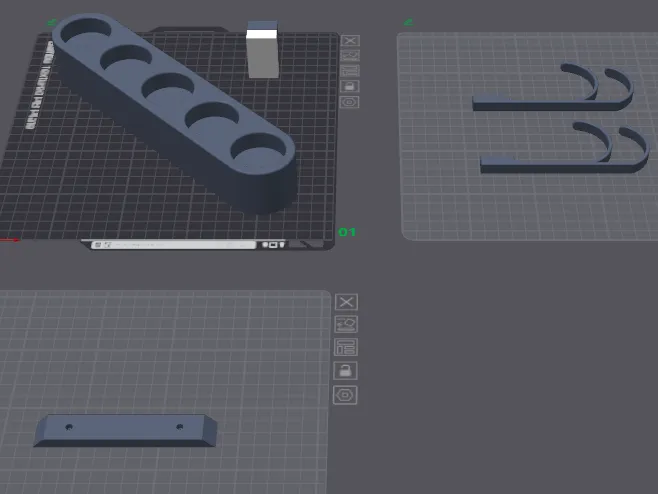The width and height of the screenshot is (658, 494).
Task: Remove plate 01 with its X icon
Action: [350, 41]
